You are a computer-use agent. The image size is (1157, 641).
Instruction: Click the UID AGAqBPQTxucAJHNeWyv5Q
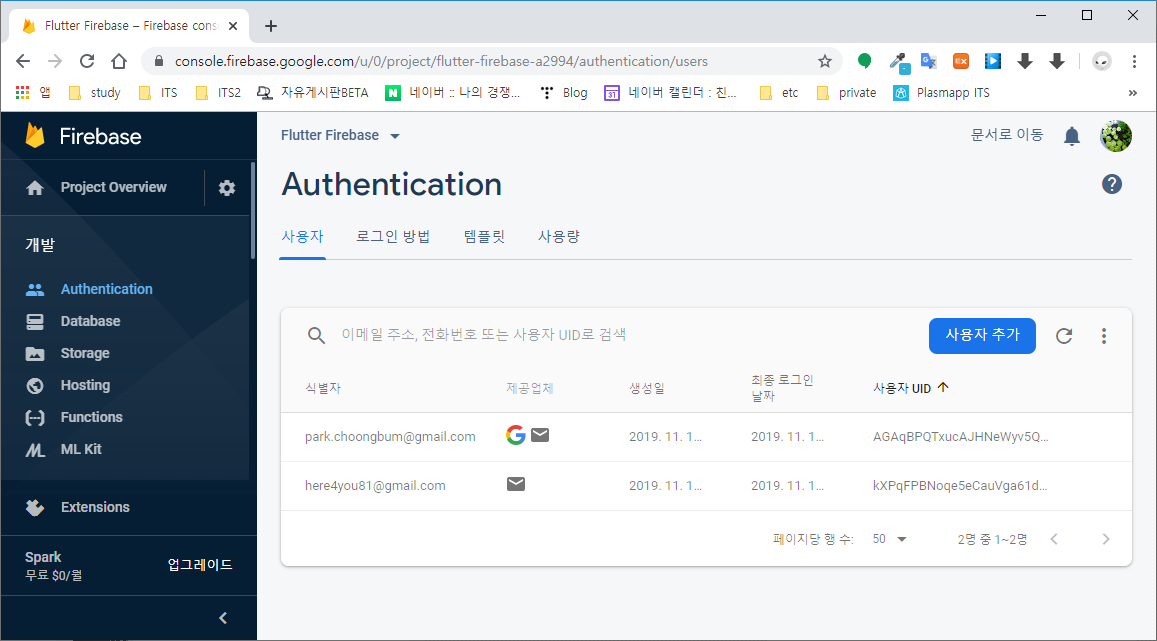pyautogui.click(x=960, y=437)
